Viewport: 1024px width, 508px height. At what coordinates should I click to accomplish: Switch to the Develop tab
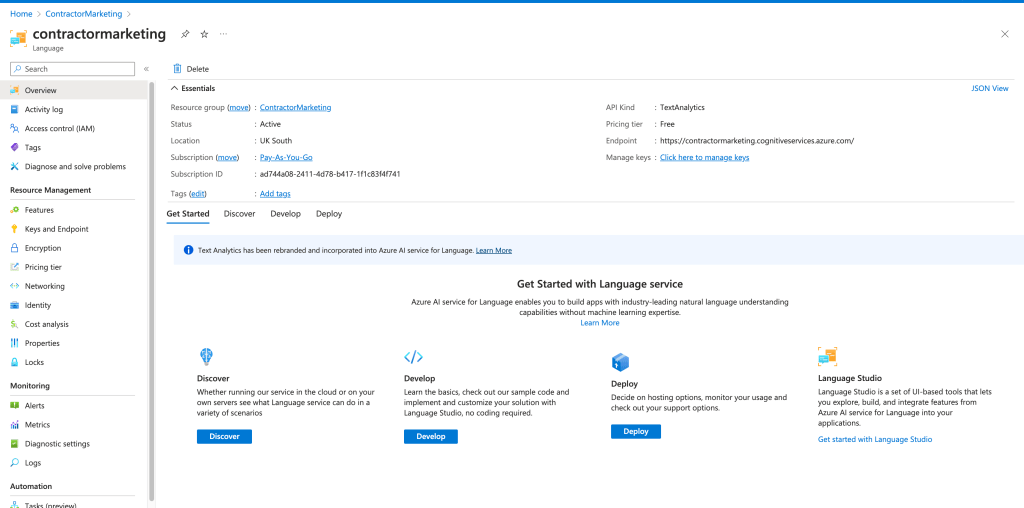(x=285, y=214)
